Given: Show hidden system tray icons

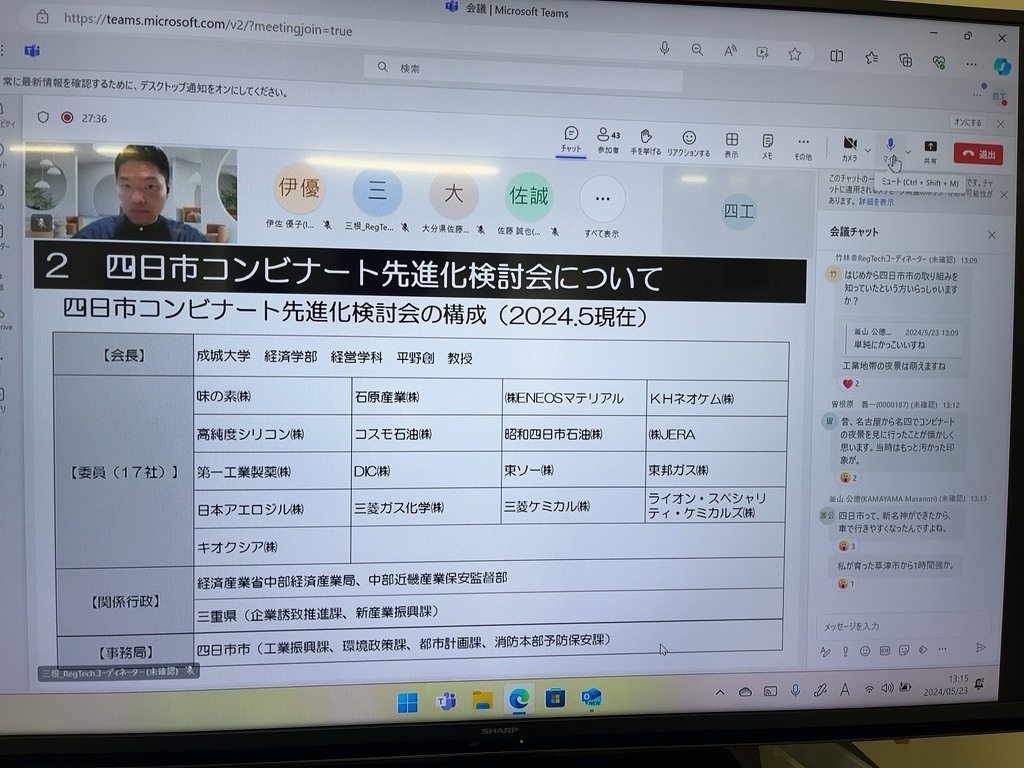Looking at the screenshot, I should pos(720,692).
